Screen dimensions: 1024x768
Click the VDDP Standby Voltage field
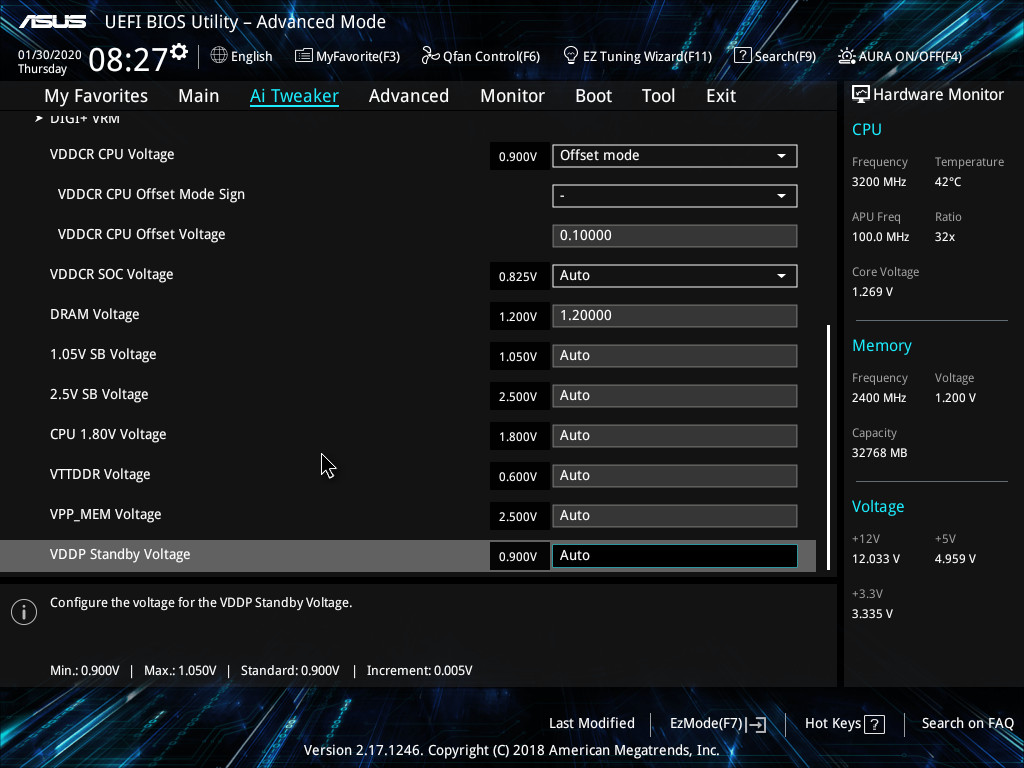coord(675,556)
